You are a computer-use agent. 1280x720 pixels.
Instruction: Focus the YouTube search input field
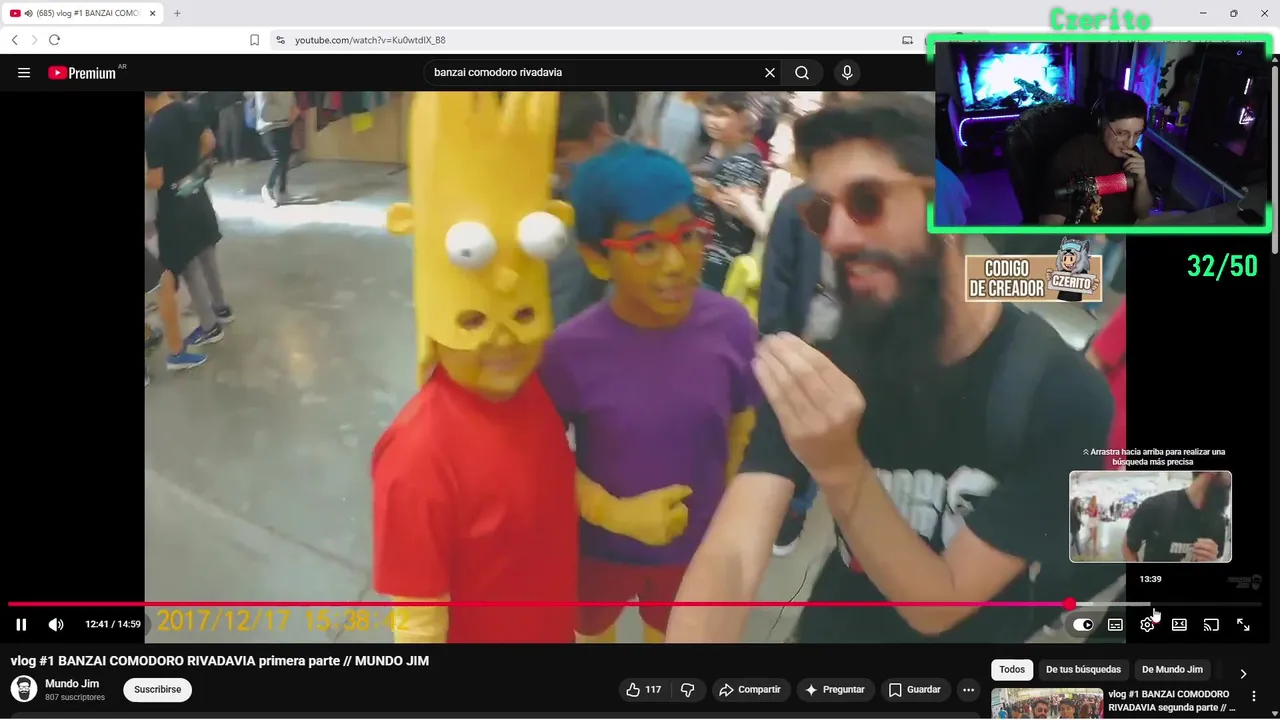[x=595, y=73]
